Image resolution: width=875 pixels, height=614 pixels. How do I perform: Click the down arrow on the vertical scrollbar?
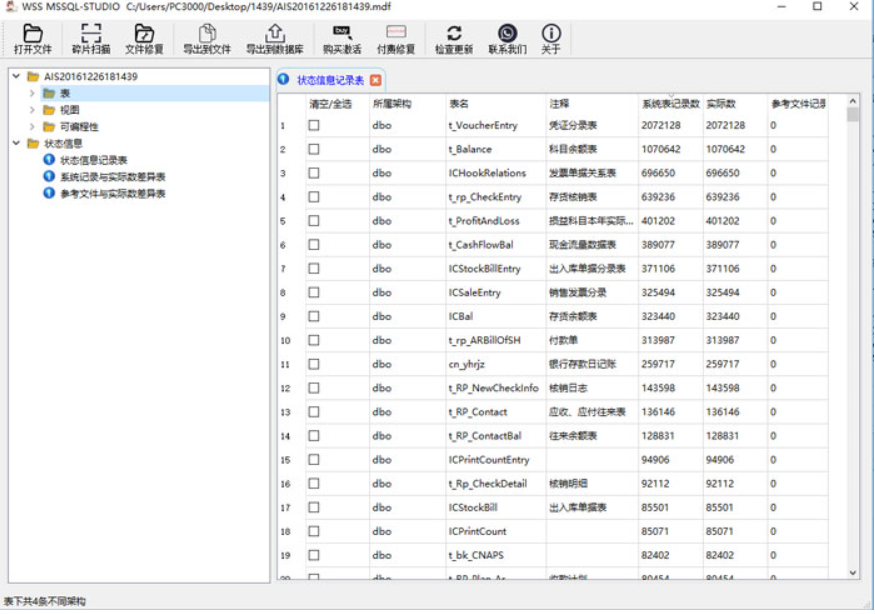coord(854,572)
